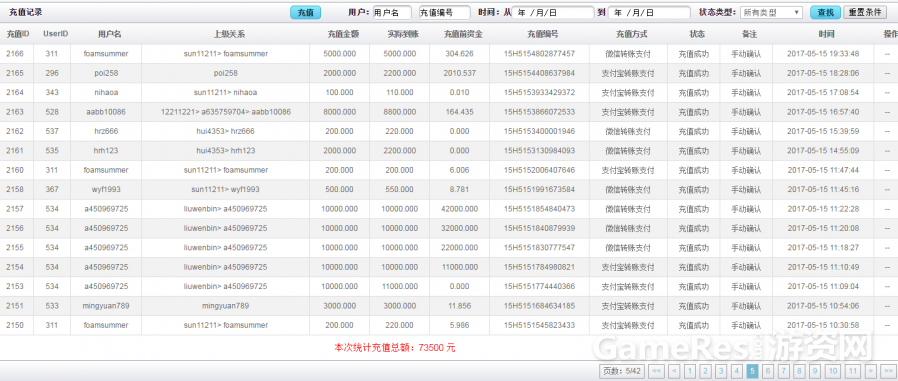Select username wyf1993 cell
898x381 pixels.
[x=106, y=190]
